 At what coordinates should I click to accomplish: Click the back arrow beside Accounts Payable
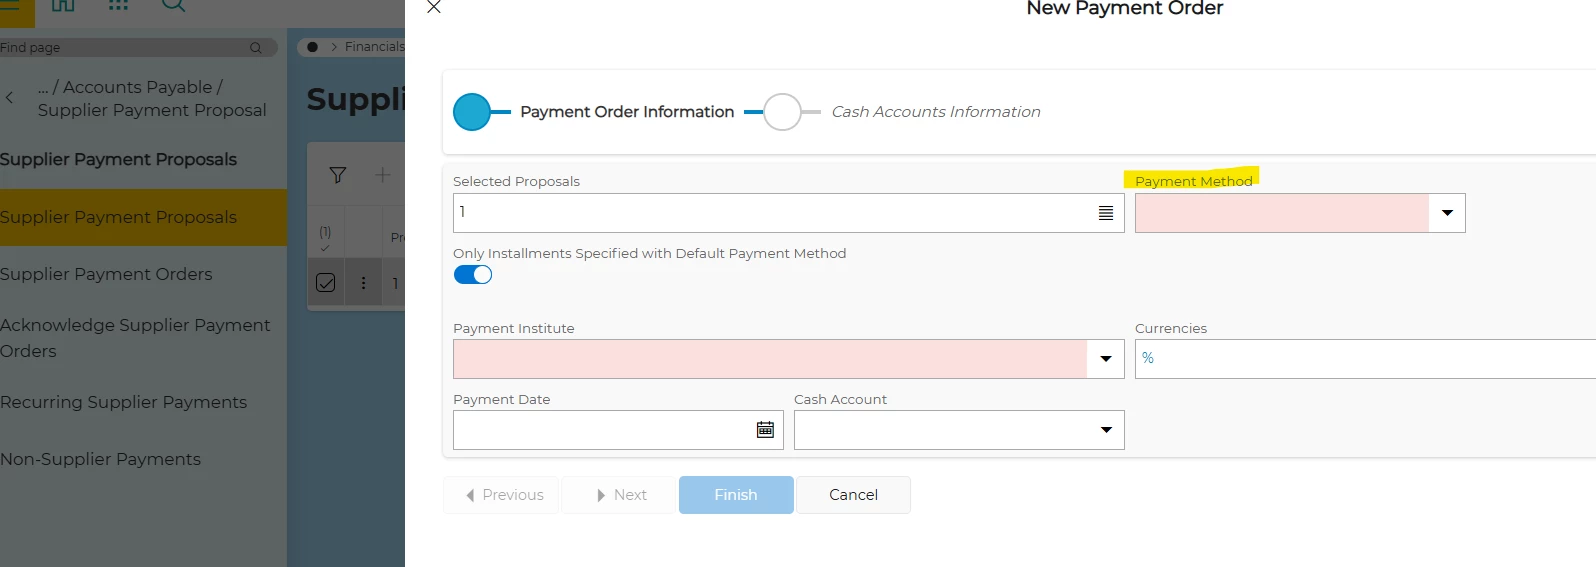[10, 98]
